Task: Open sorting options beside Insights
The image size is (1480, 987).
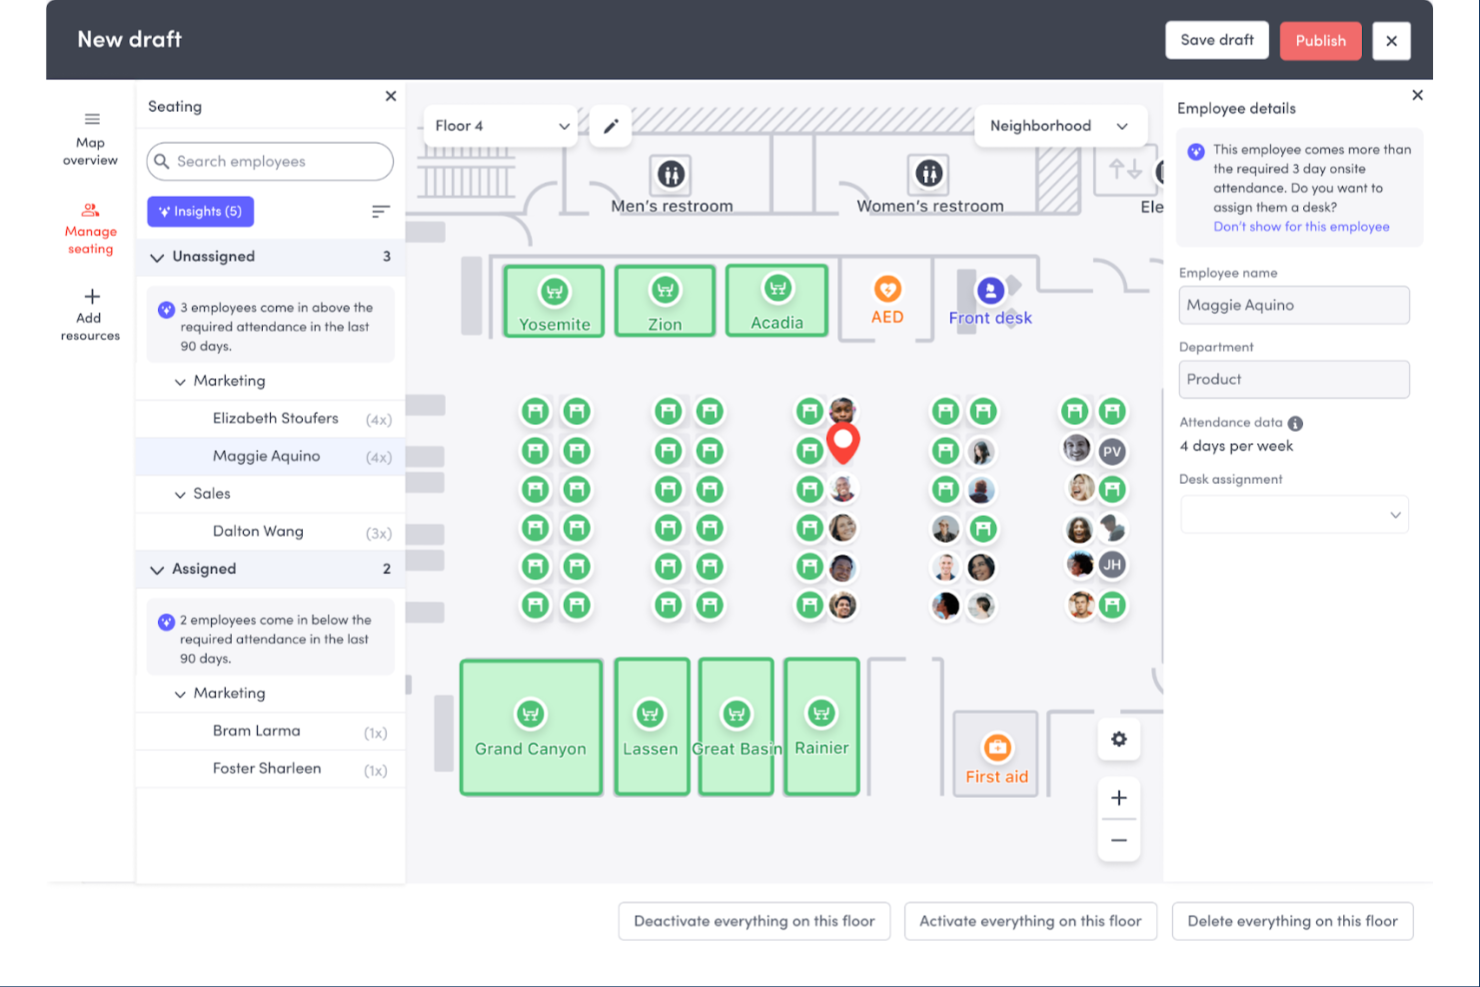Action: click(x=380, y=211)
